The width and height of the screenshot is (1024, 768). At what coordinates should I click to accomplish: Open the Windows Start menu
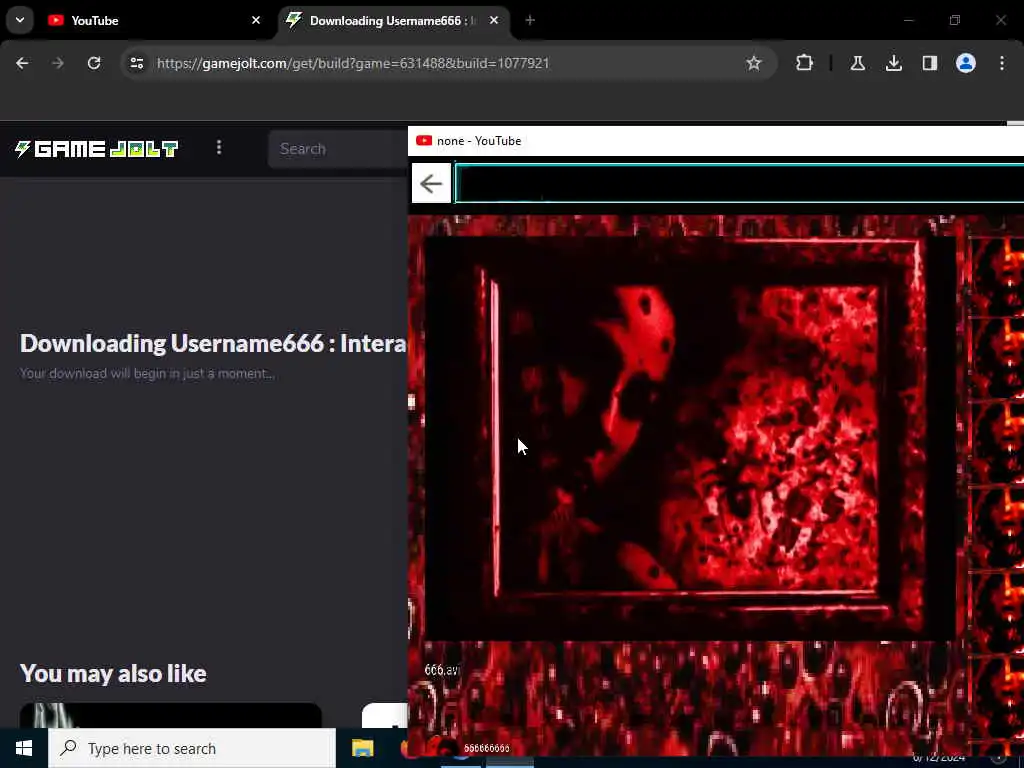click(x=24, y=748)
